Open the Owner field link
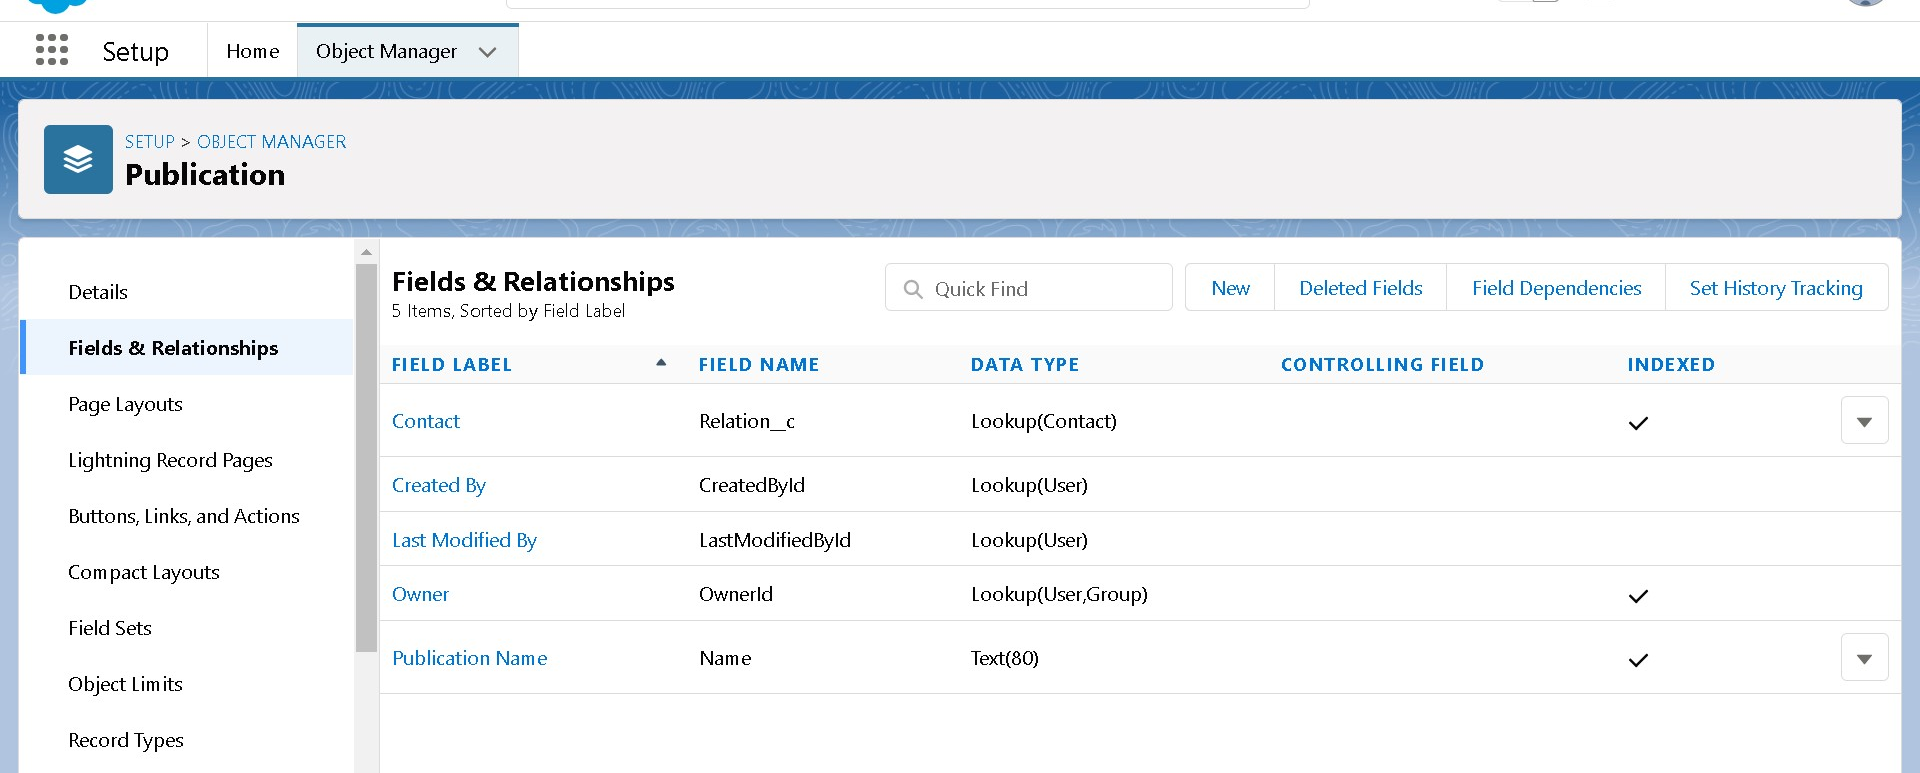 click(x=420, y=594)
